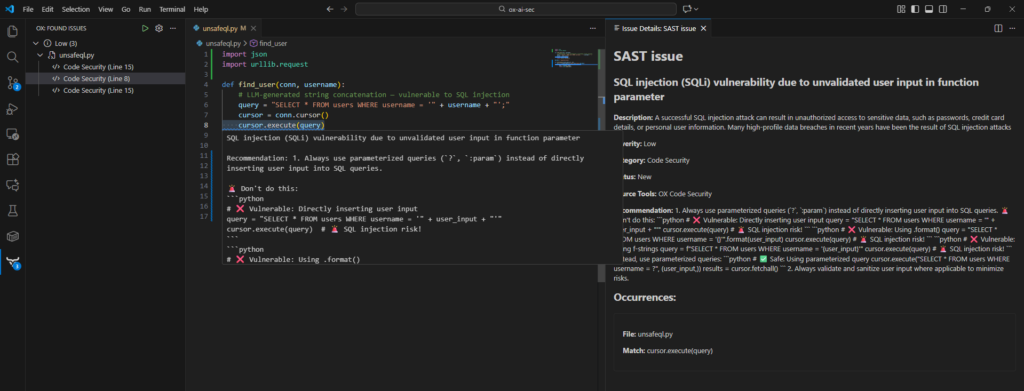1024x391 pixels.
Task: Click 'cursor.execute(query)' on editor line 8
Action: 281,125
